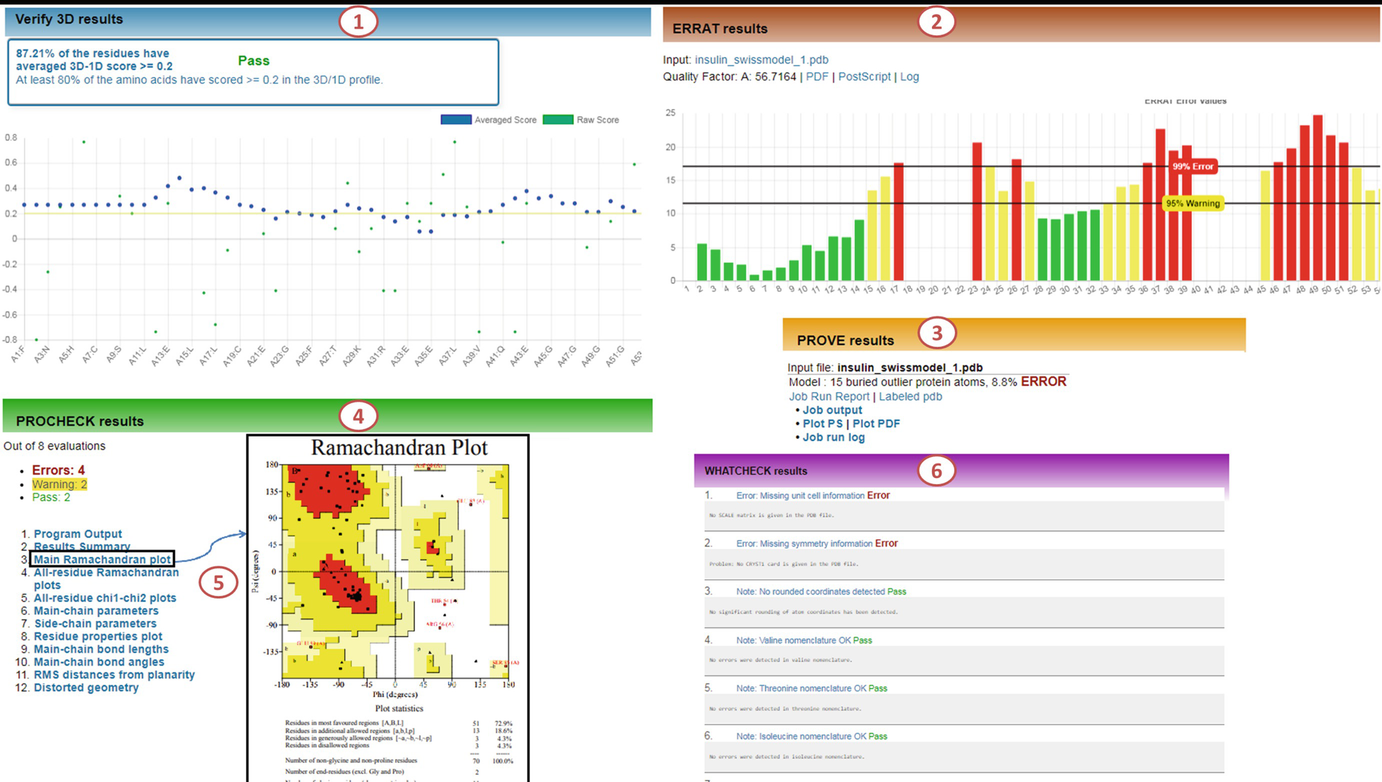The width and height of the screenshot is (1382, 782).
Task: Click the Ramachandran Plot image
Action: (387, 608)
